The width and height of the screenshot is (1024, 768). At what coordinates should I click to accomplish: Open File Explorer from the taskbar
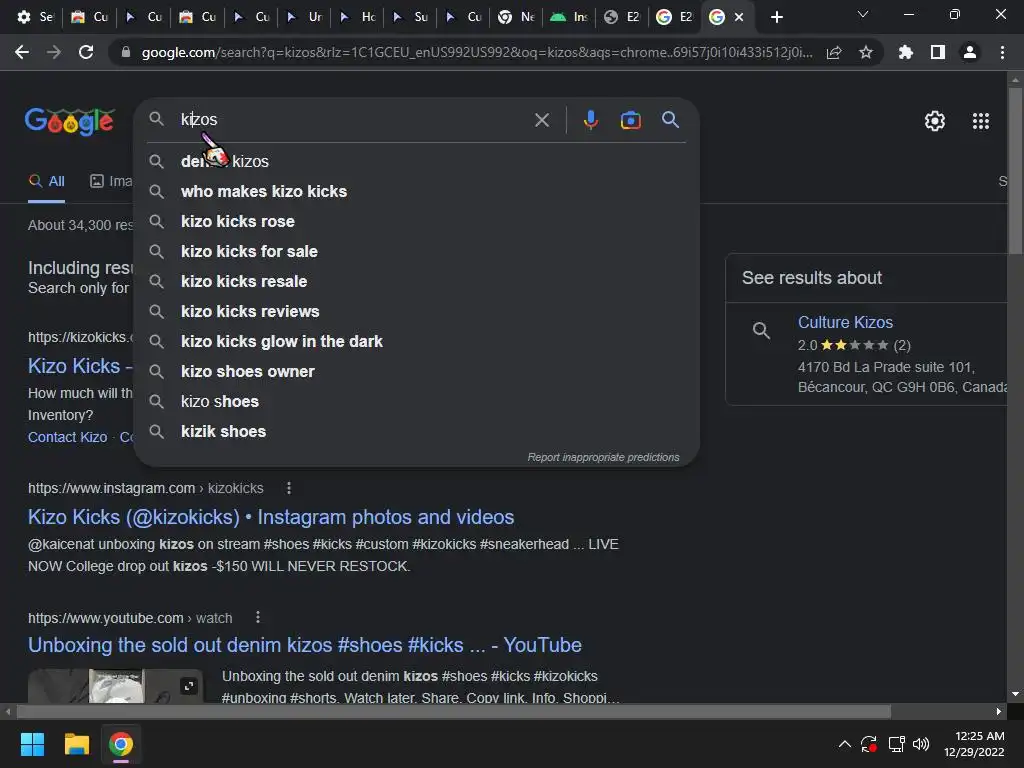(x=76, y=744)
